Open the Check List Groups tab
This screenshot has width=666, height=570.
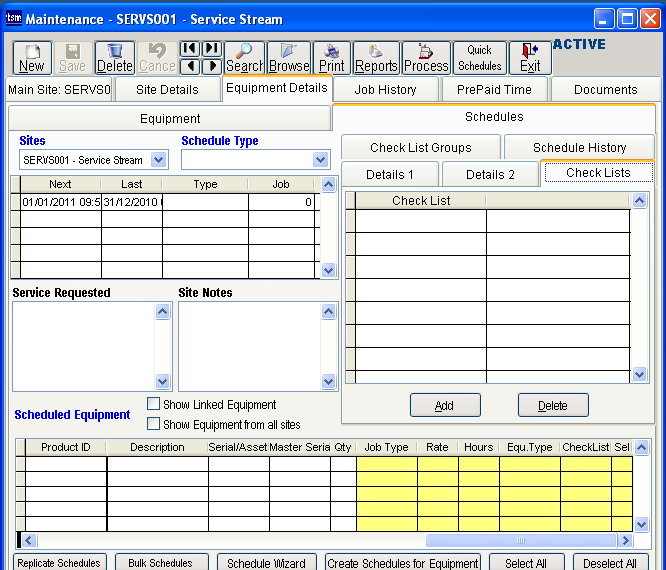[420, 147]
